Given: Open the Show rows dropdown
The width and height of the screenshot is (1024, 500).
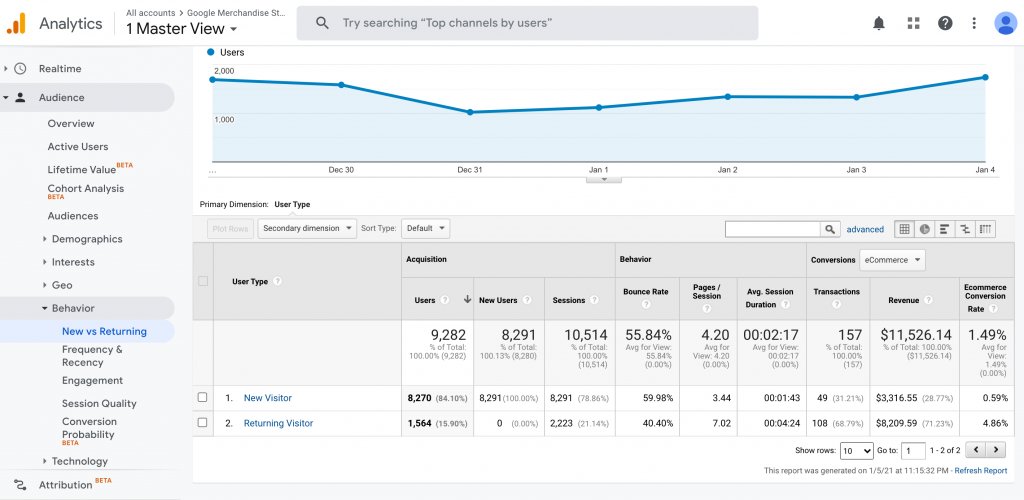Looking at the screenshot, I should [857, 450].
